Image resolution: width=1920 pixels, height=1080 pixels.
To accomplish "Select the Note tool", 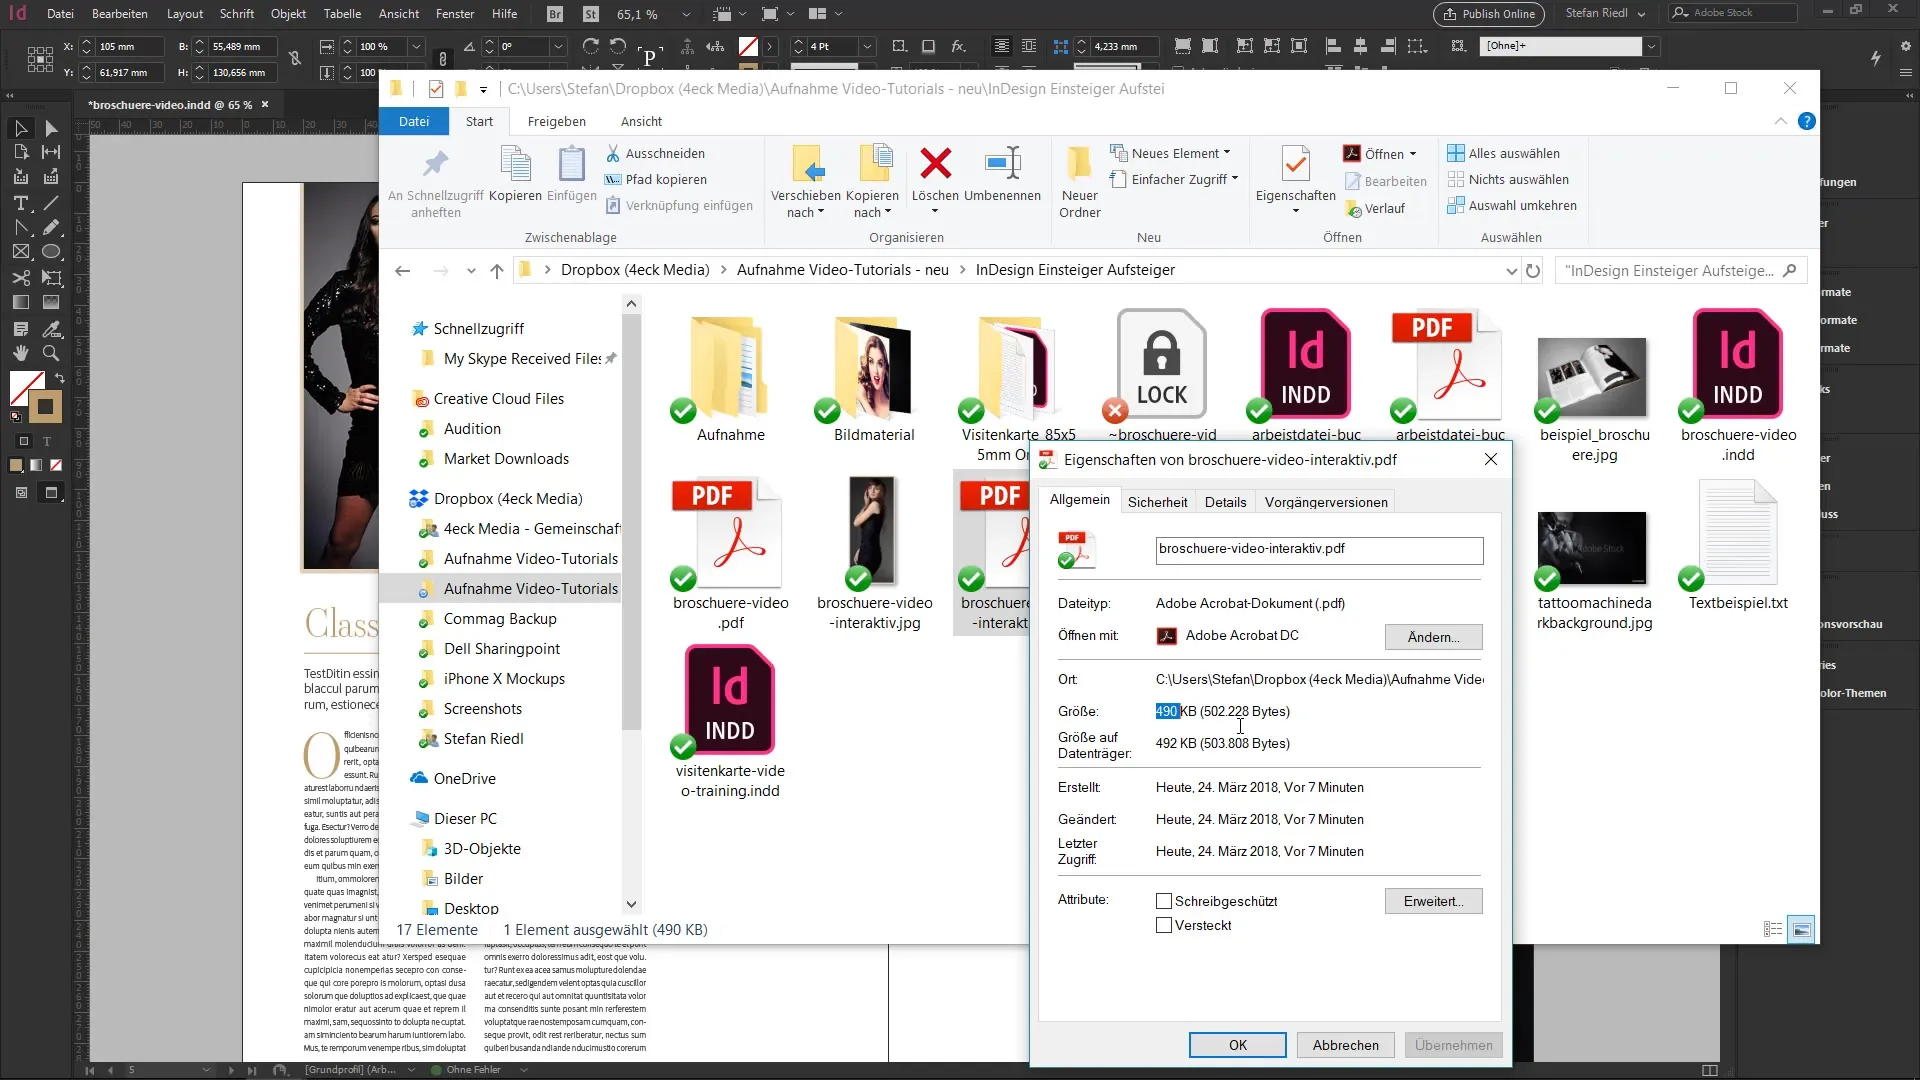I will pyautogui.click(x=20, y=328).
